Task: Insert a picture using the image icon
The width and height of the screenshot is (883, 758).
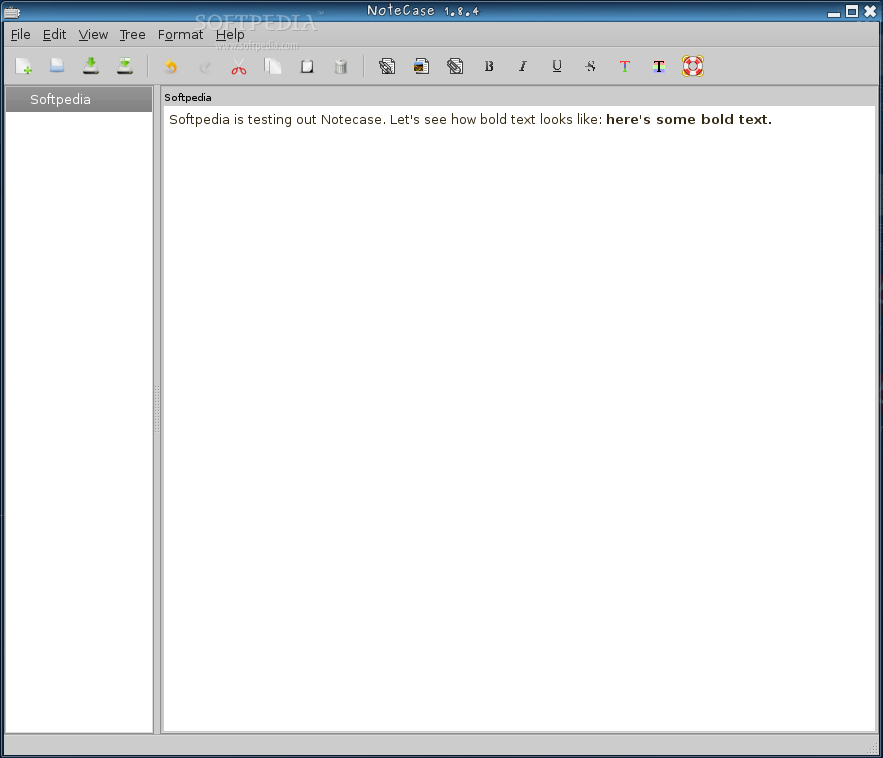Action: pyautogui.click(x=421, y=66)
